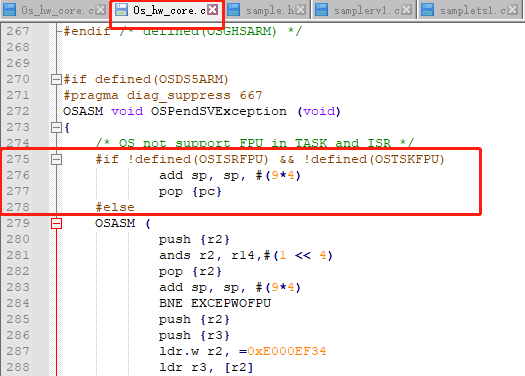Select the highlighted active Os_hw_core.c tab
The image size is (525, 376).
coord(166,10)
